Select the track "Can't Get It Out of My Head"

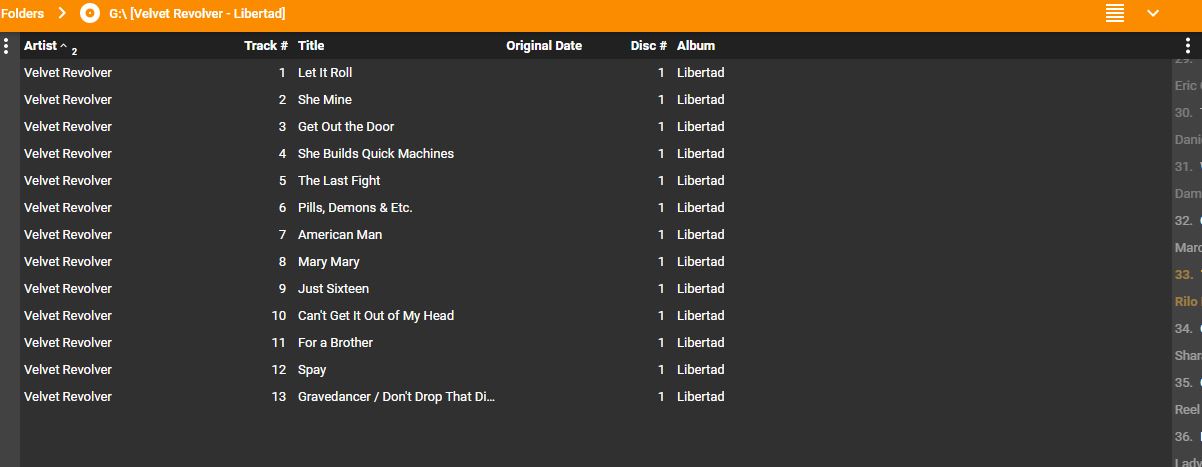pos(376,316)
